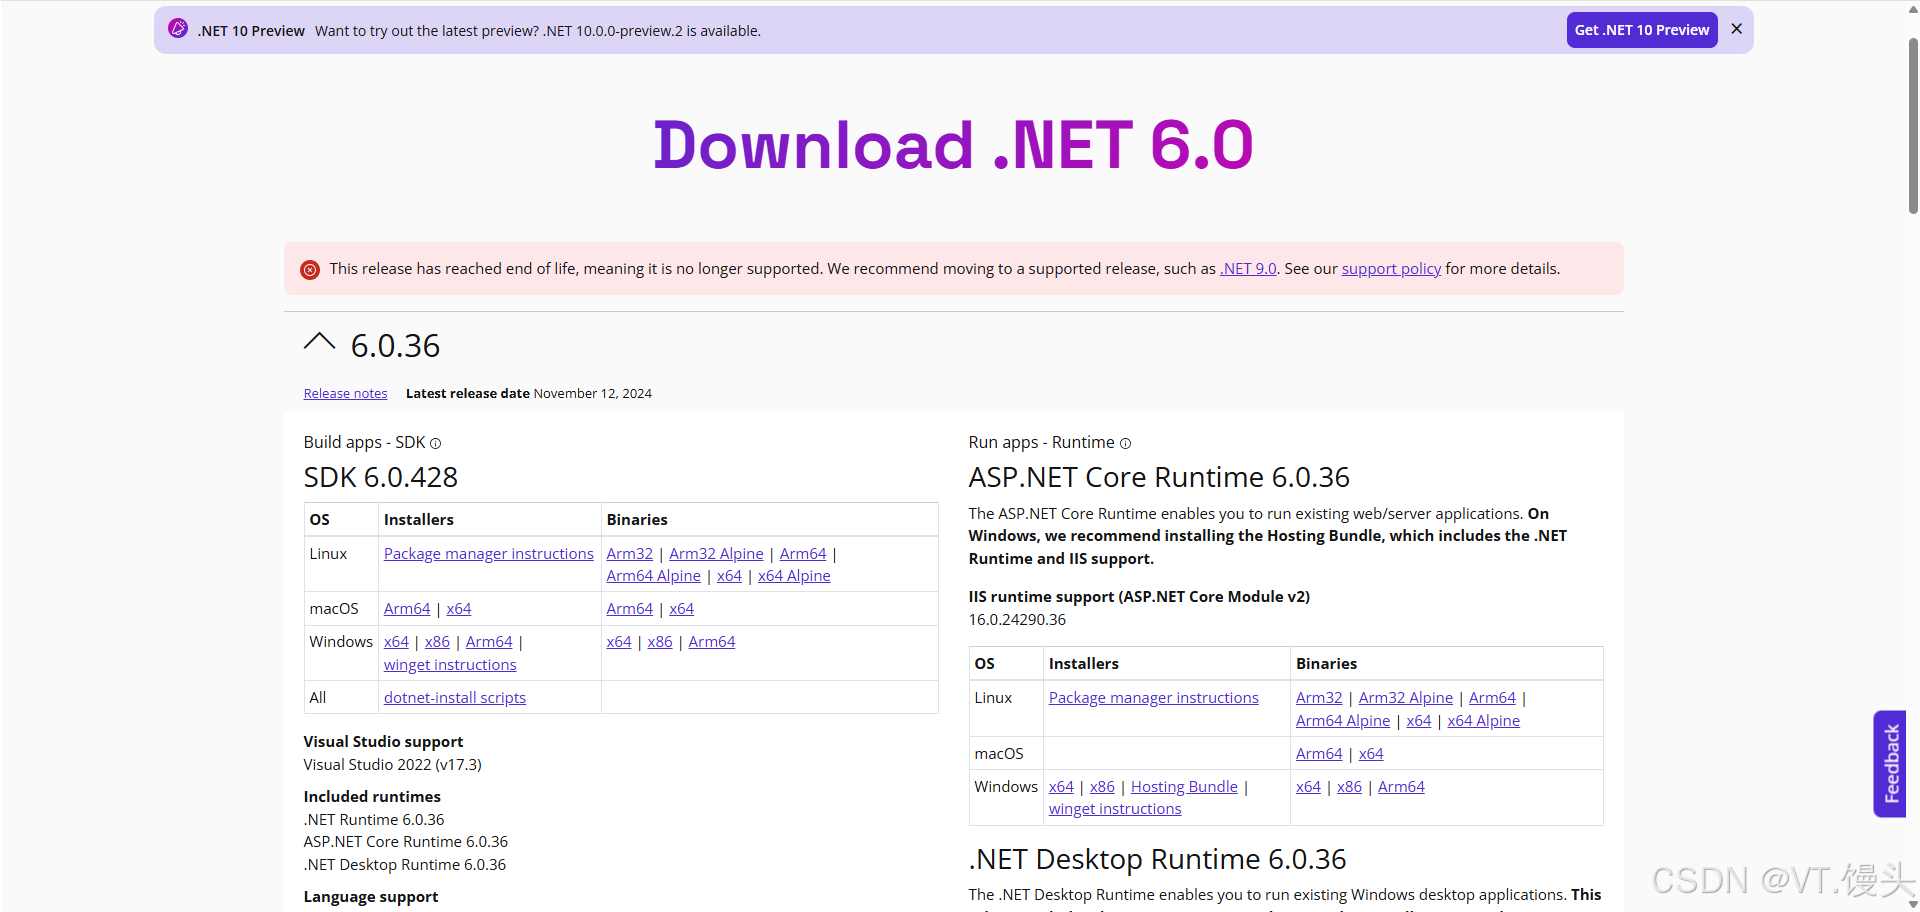Click the '.NET Desktop Runtime 6.0.36' heading
Screen dimensions: 1920x912
tap(1157, 859)
